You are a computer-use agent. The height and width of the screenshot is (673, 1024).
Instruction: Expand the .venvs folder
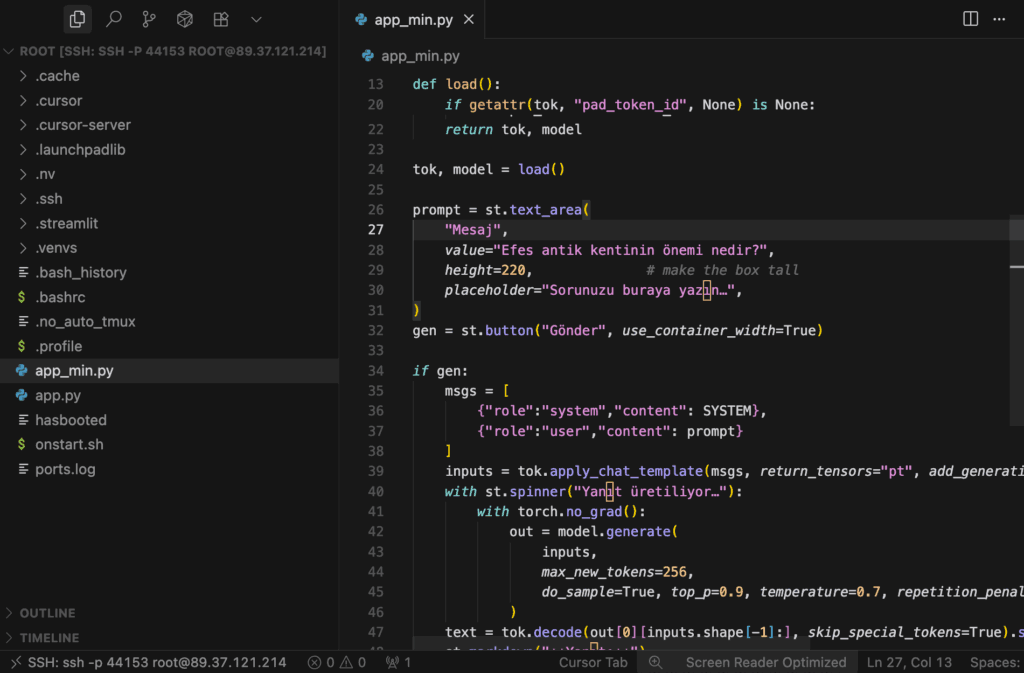56,248
